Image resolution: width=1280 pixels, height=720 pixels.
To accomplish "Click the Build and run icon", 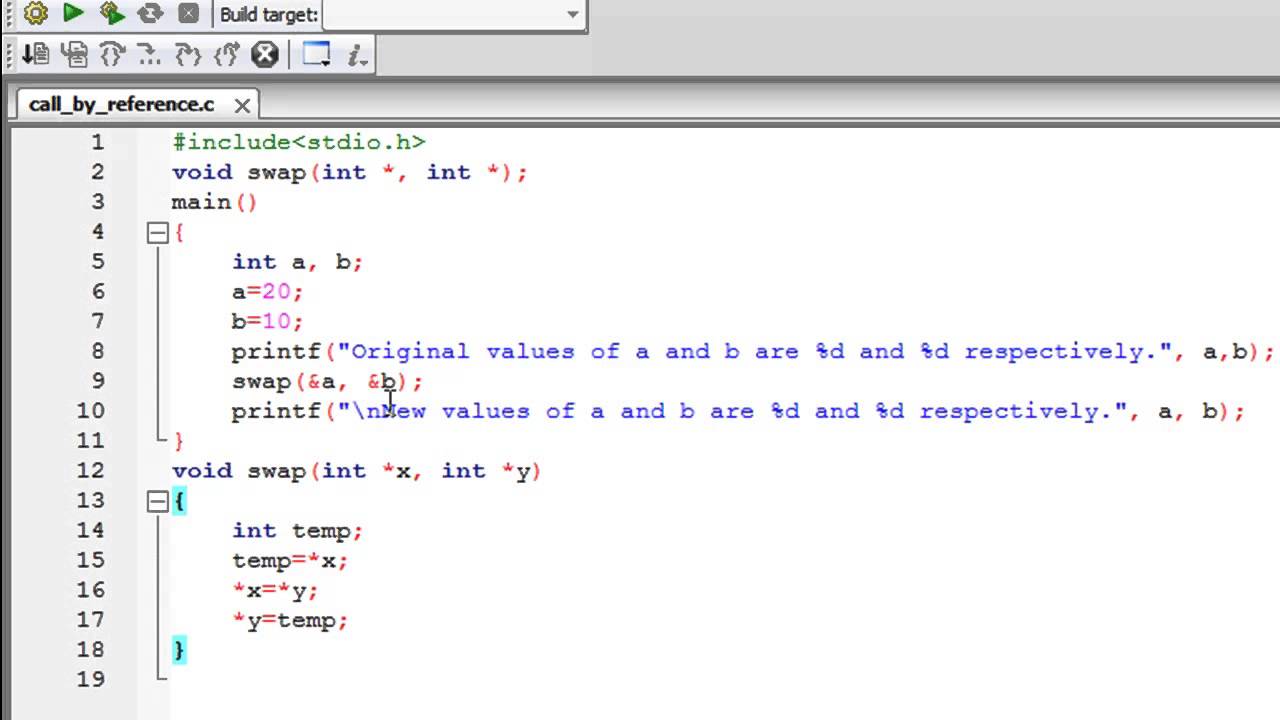I will pos(111,14).
